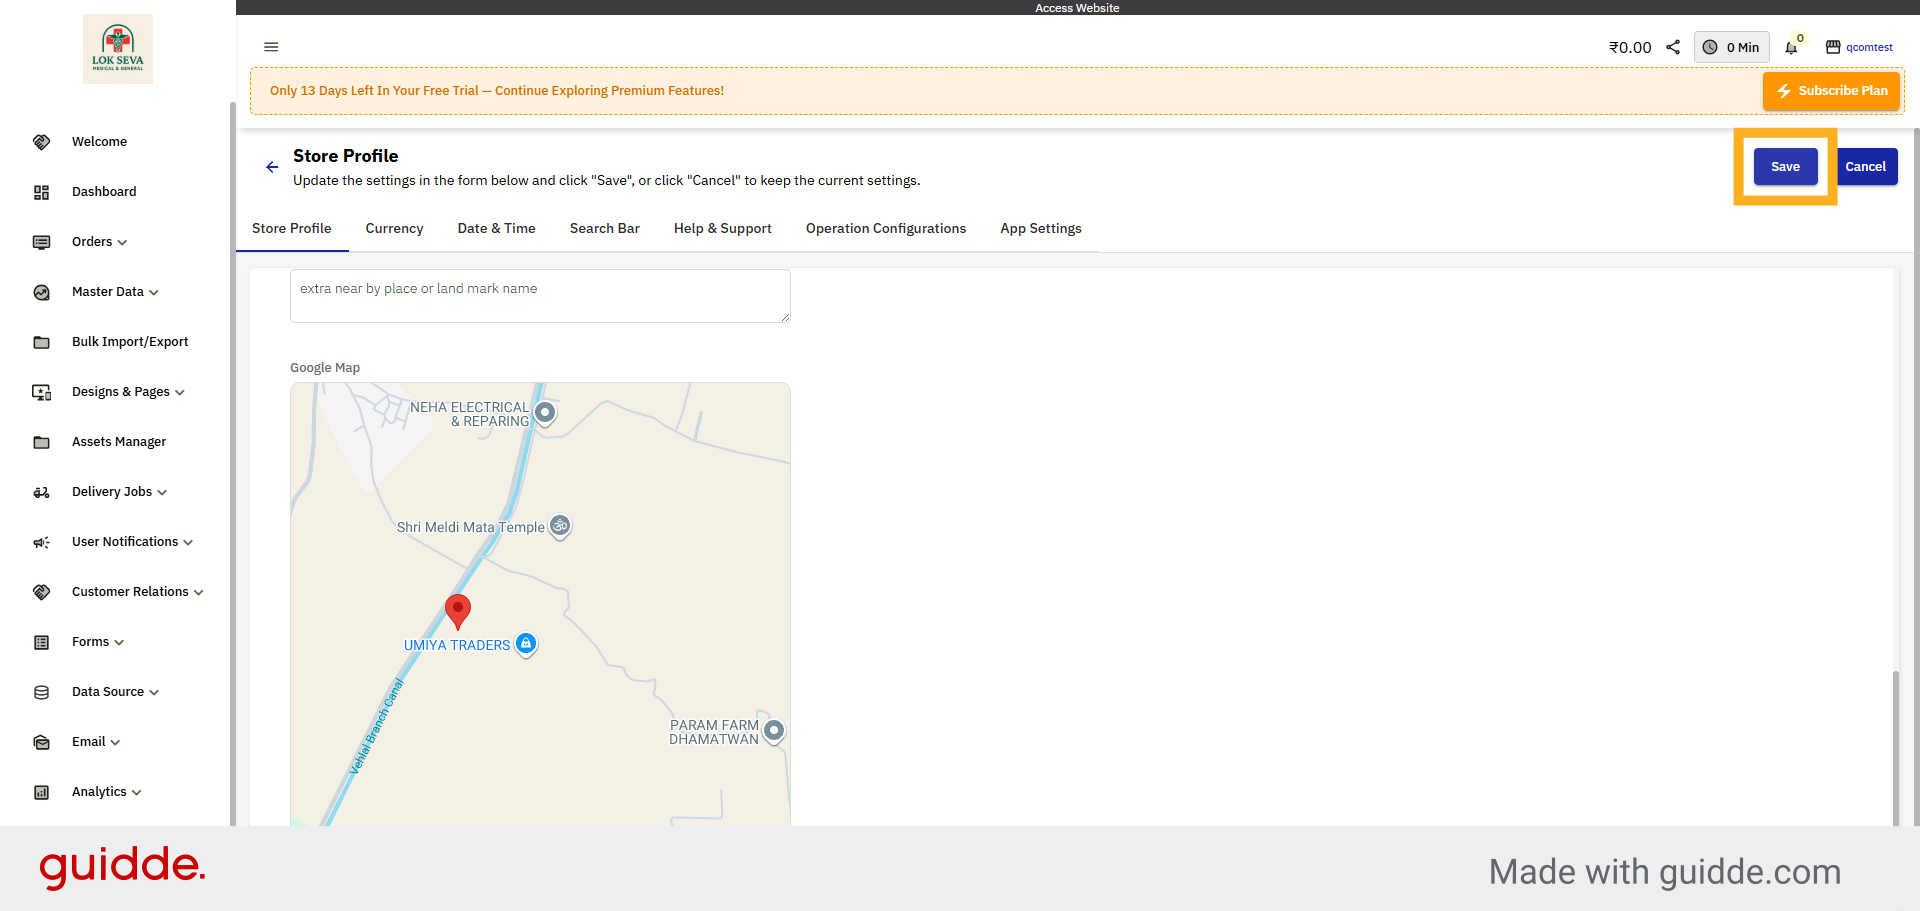Open the Access Website link

coord(1077,8)
